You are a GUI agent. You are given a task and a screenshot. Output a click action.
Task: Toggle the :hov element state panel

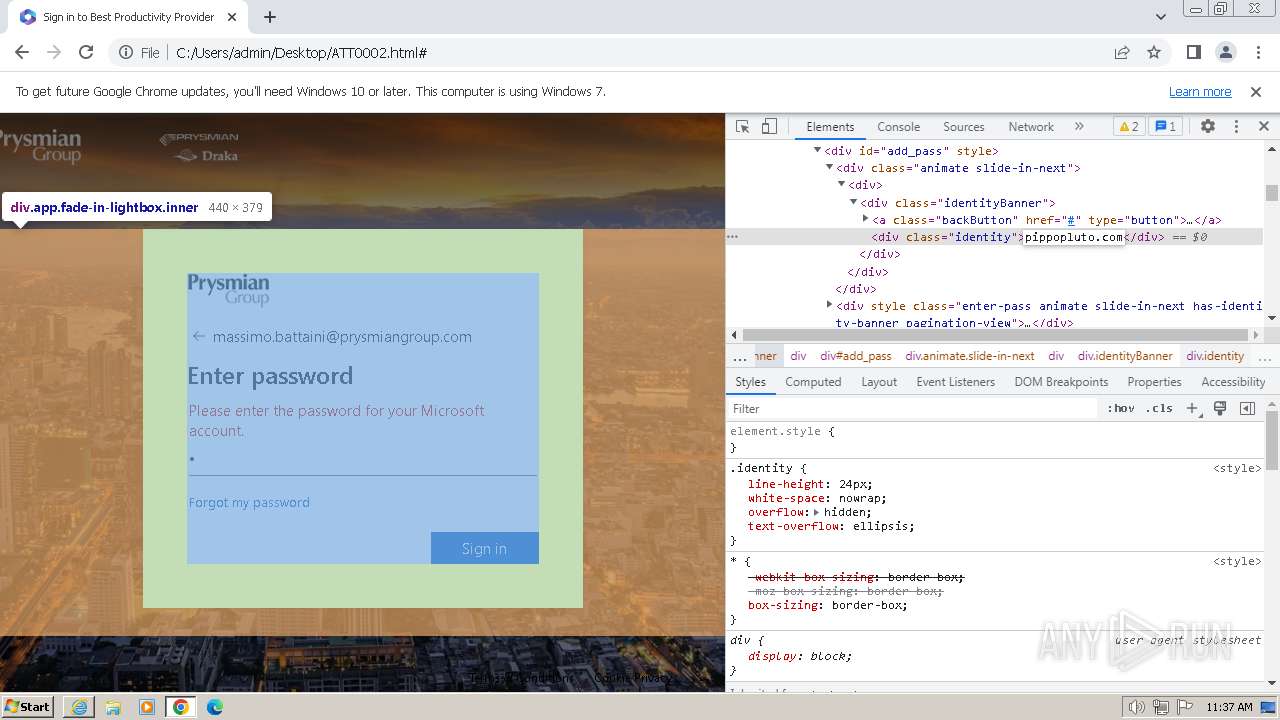pos(1121,408)
